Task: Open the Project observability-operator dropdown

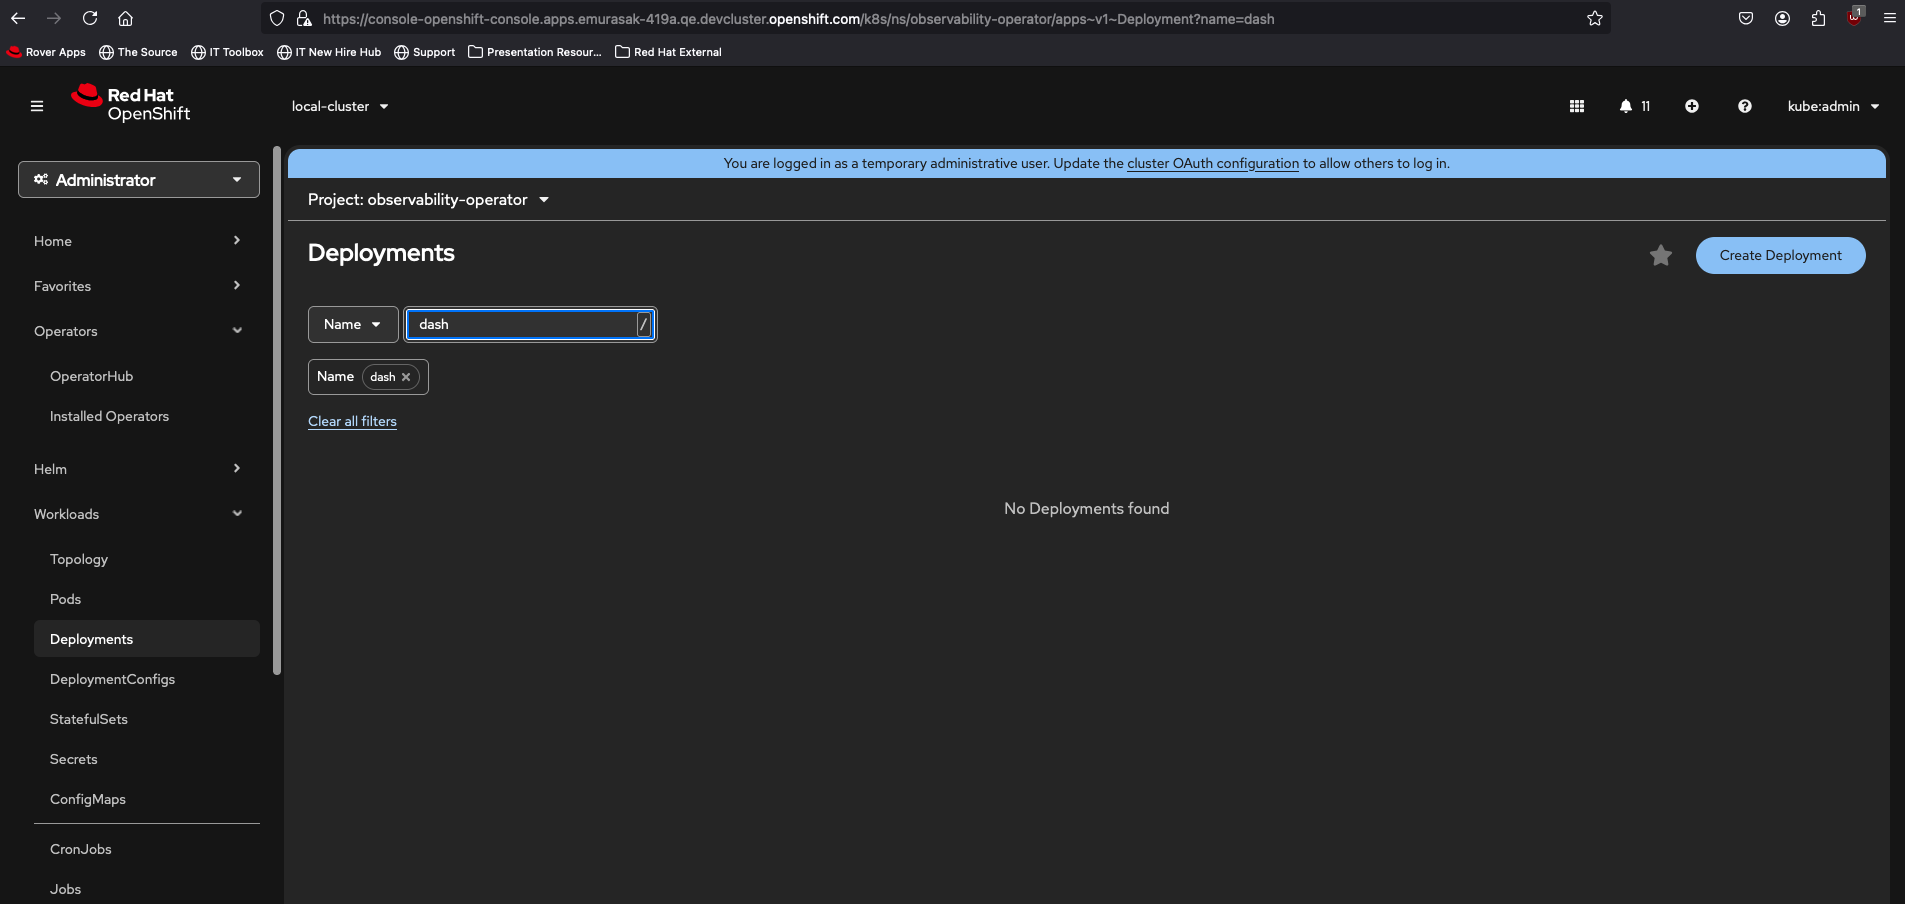Action: (429, 200)
